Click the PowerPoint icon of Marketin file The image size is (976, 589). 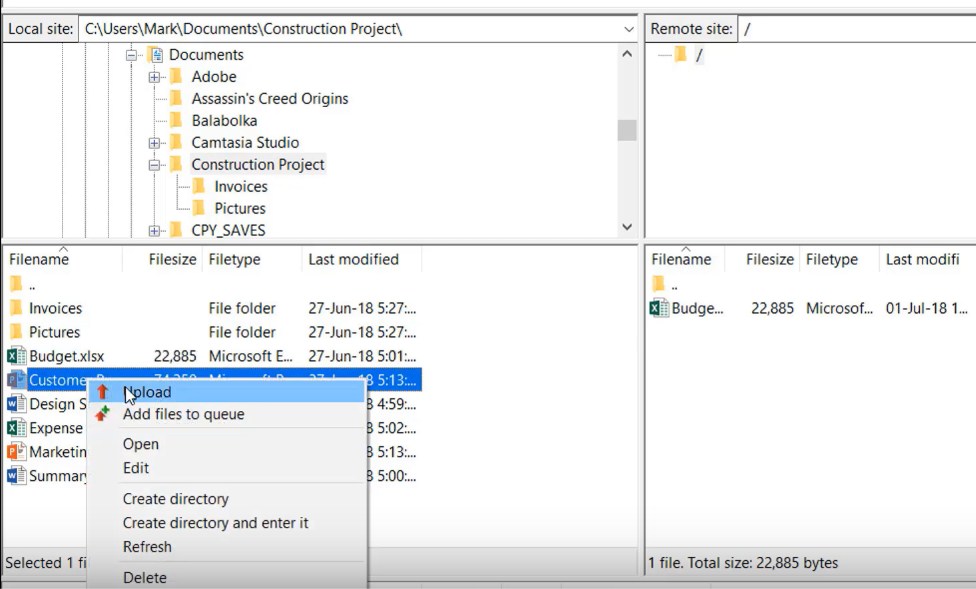coord(16,451)
